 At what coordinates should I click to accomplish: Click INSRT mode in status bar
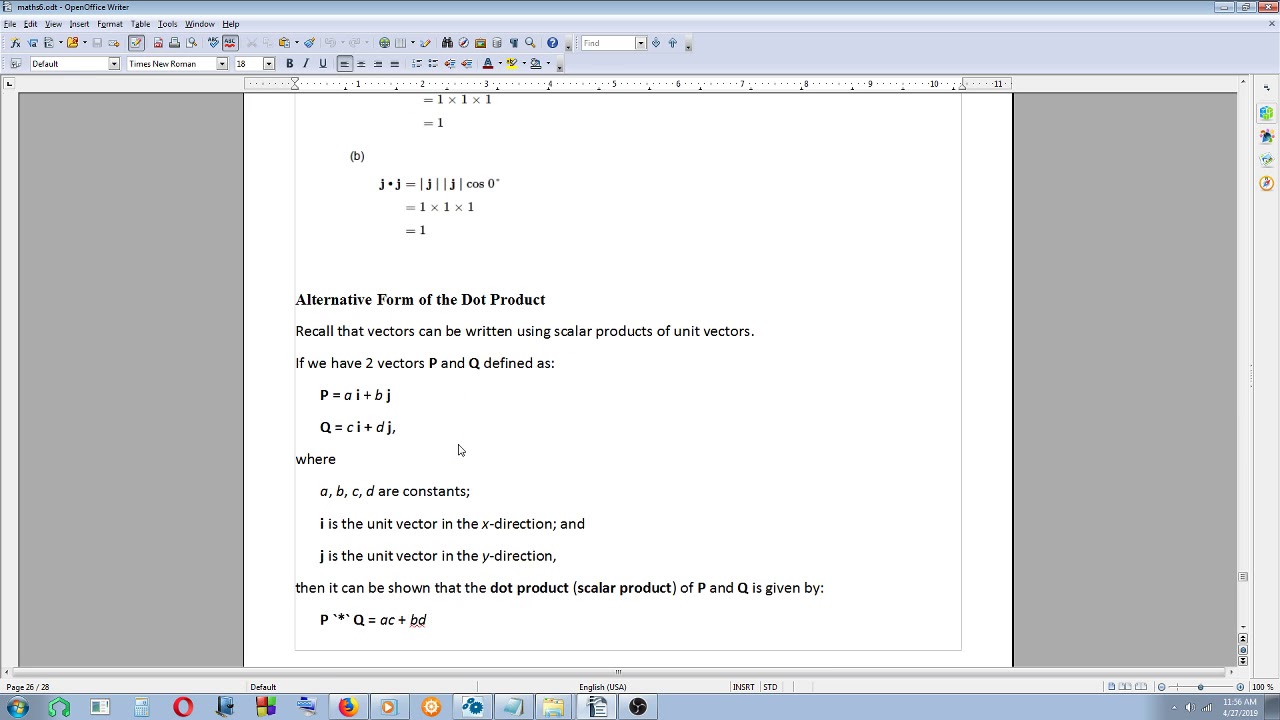pyautogui.click(x=743, y=687)
